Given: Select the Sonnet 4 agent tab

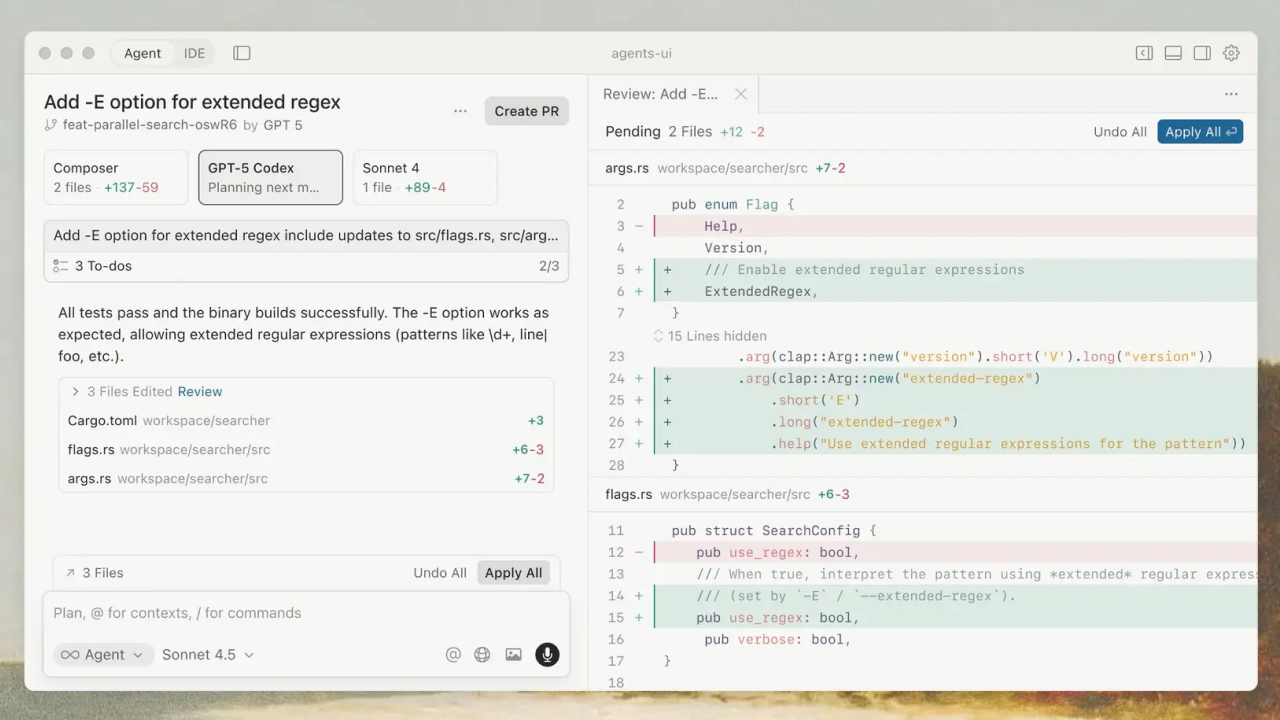Looking at the screenshot, I should tap(425, 177).
